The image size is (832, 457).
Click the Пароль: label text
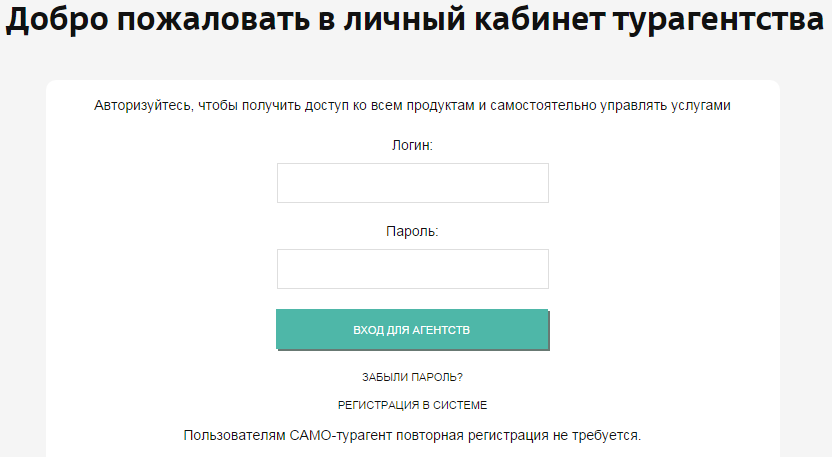click(x=412, y=231)
